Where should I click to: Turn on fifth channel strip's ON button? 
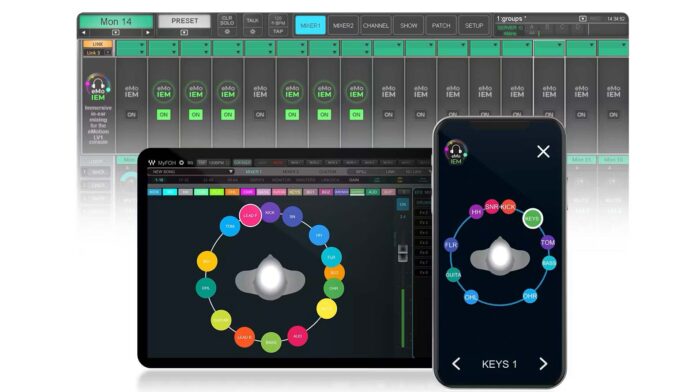[260, 115]
